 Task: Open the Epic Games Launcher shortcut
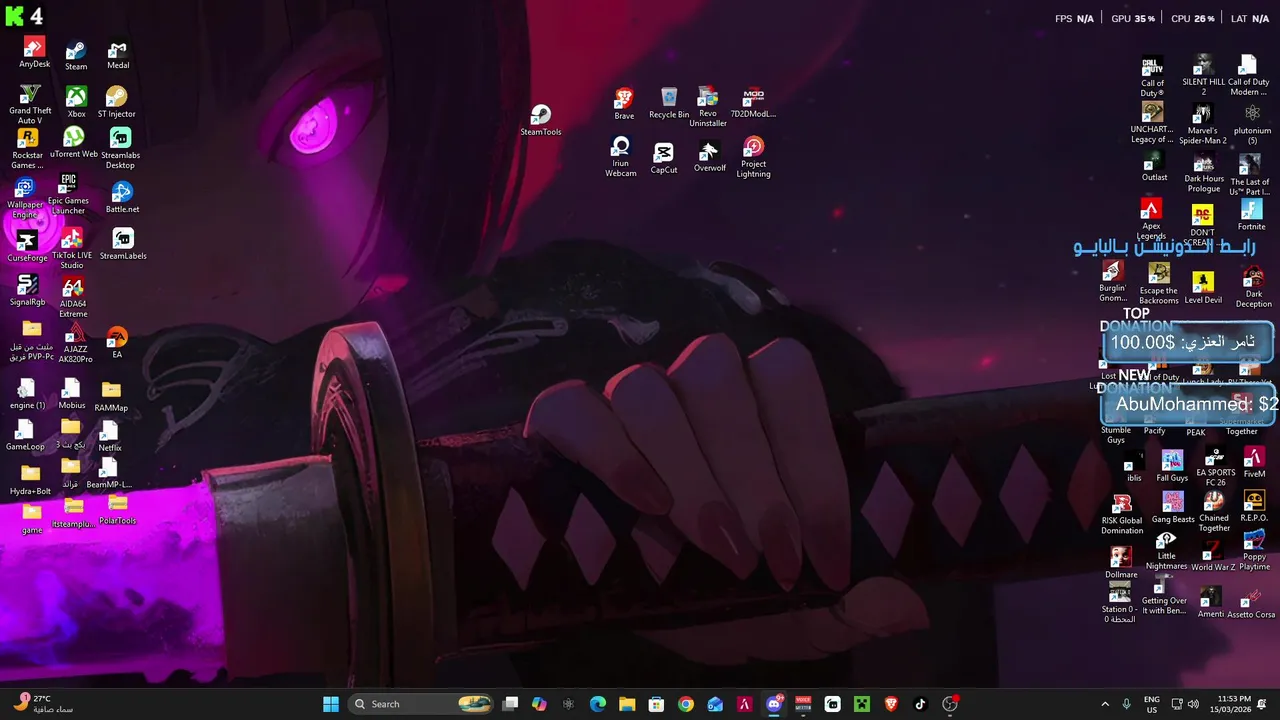click(x=68, y=195)
